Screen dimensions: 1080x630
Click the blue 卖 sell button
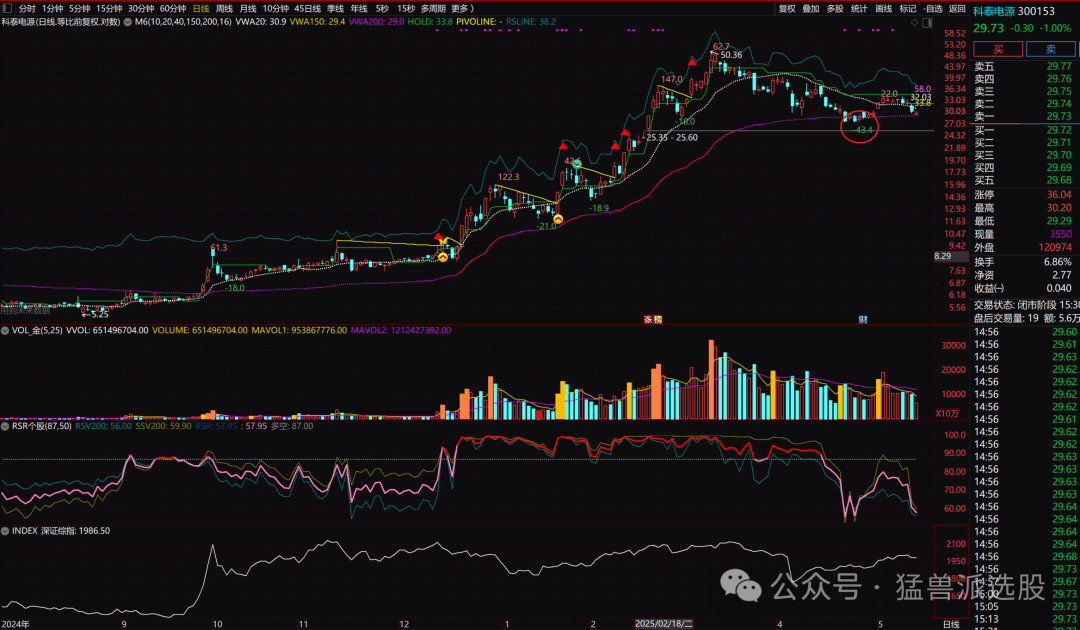[1050, 49]
